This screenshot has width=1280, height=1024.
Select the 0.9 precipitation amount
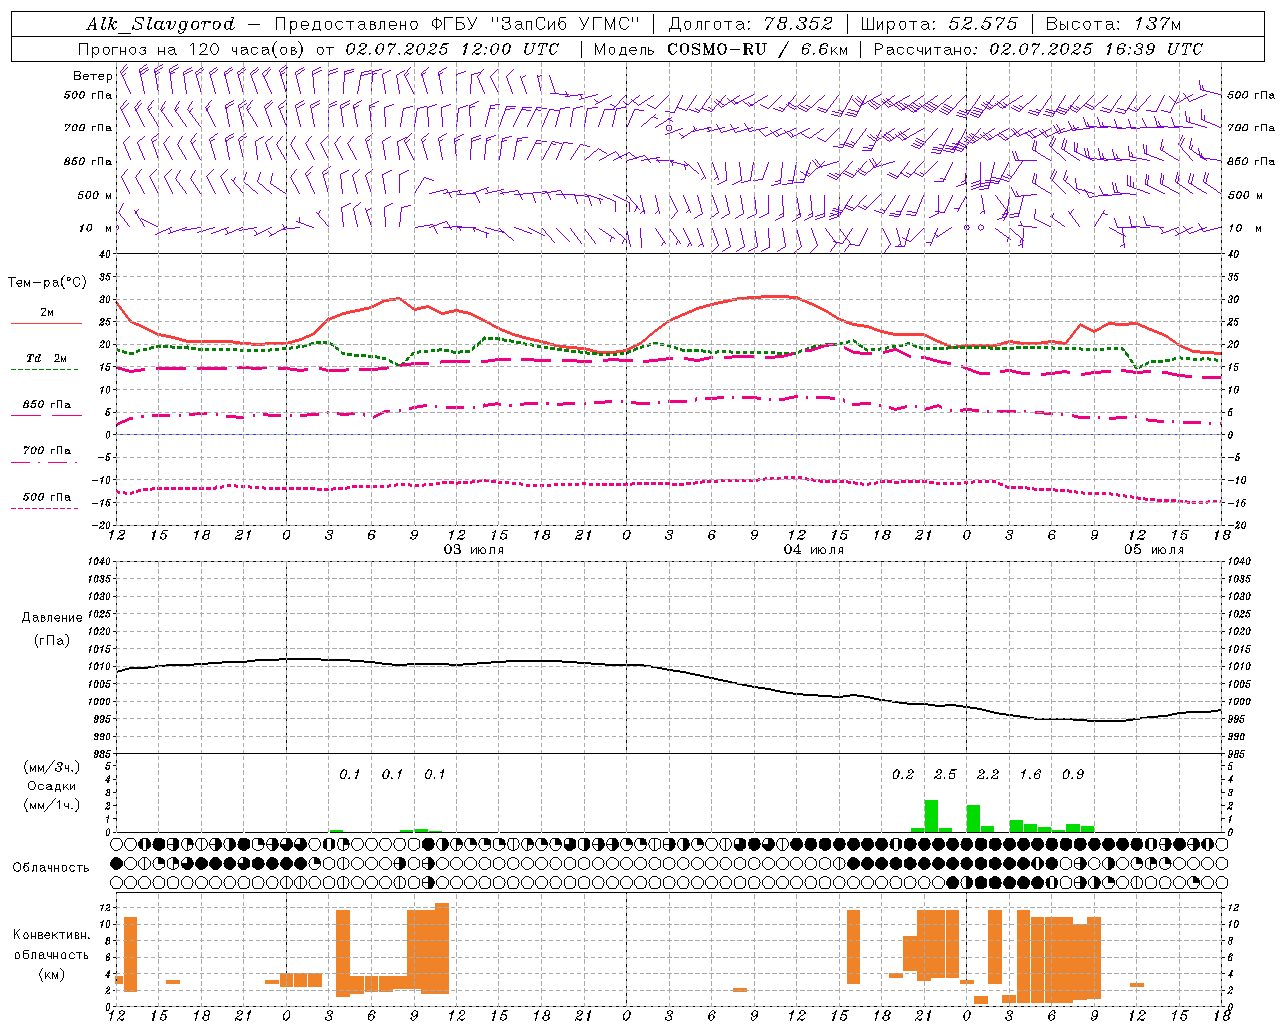tap(1073, 775)
